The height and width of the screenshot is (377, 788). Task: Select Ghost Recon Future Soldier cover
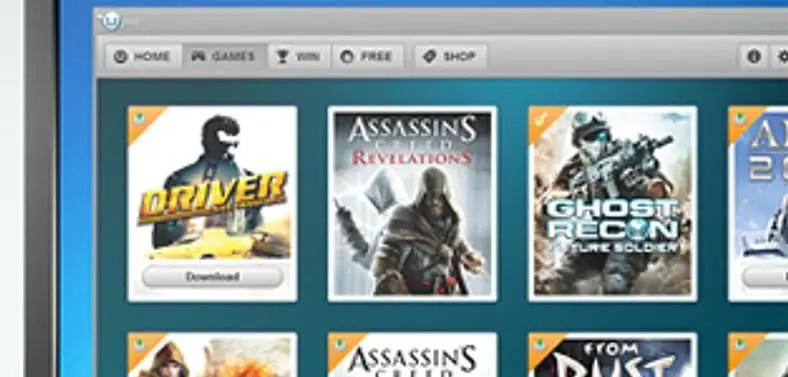(x=613, y=204)
